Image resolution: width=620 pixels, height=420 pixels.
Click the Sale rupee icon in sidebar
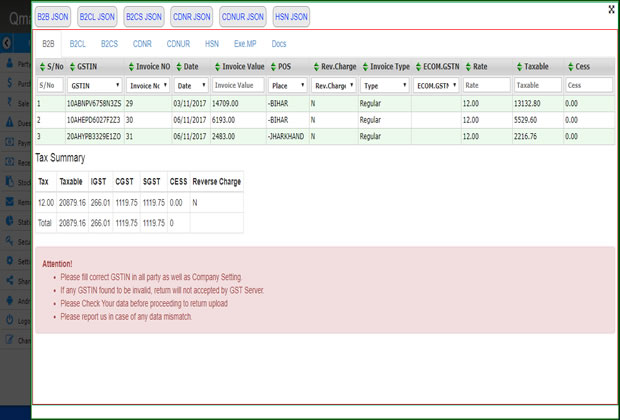coord(10,103)
